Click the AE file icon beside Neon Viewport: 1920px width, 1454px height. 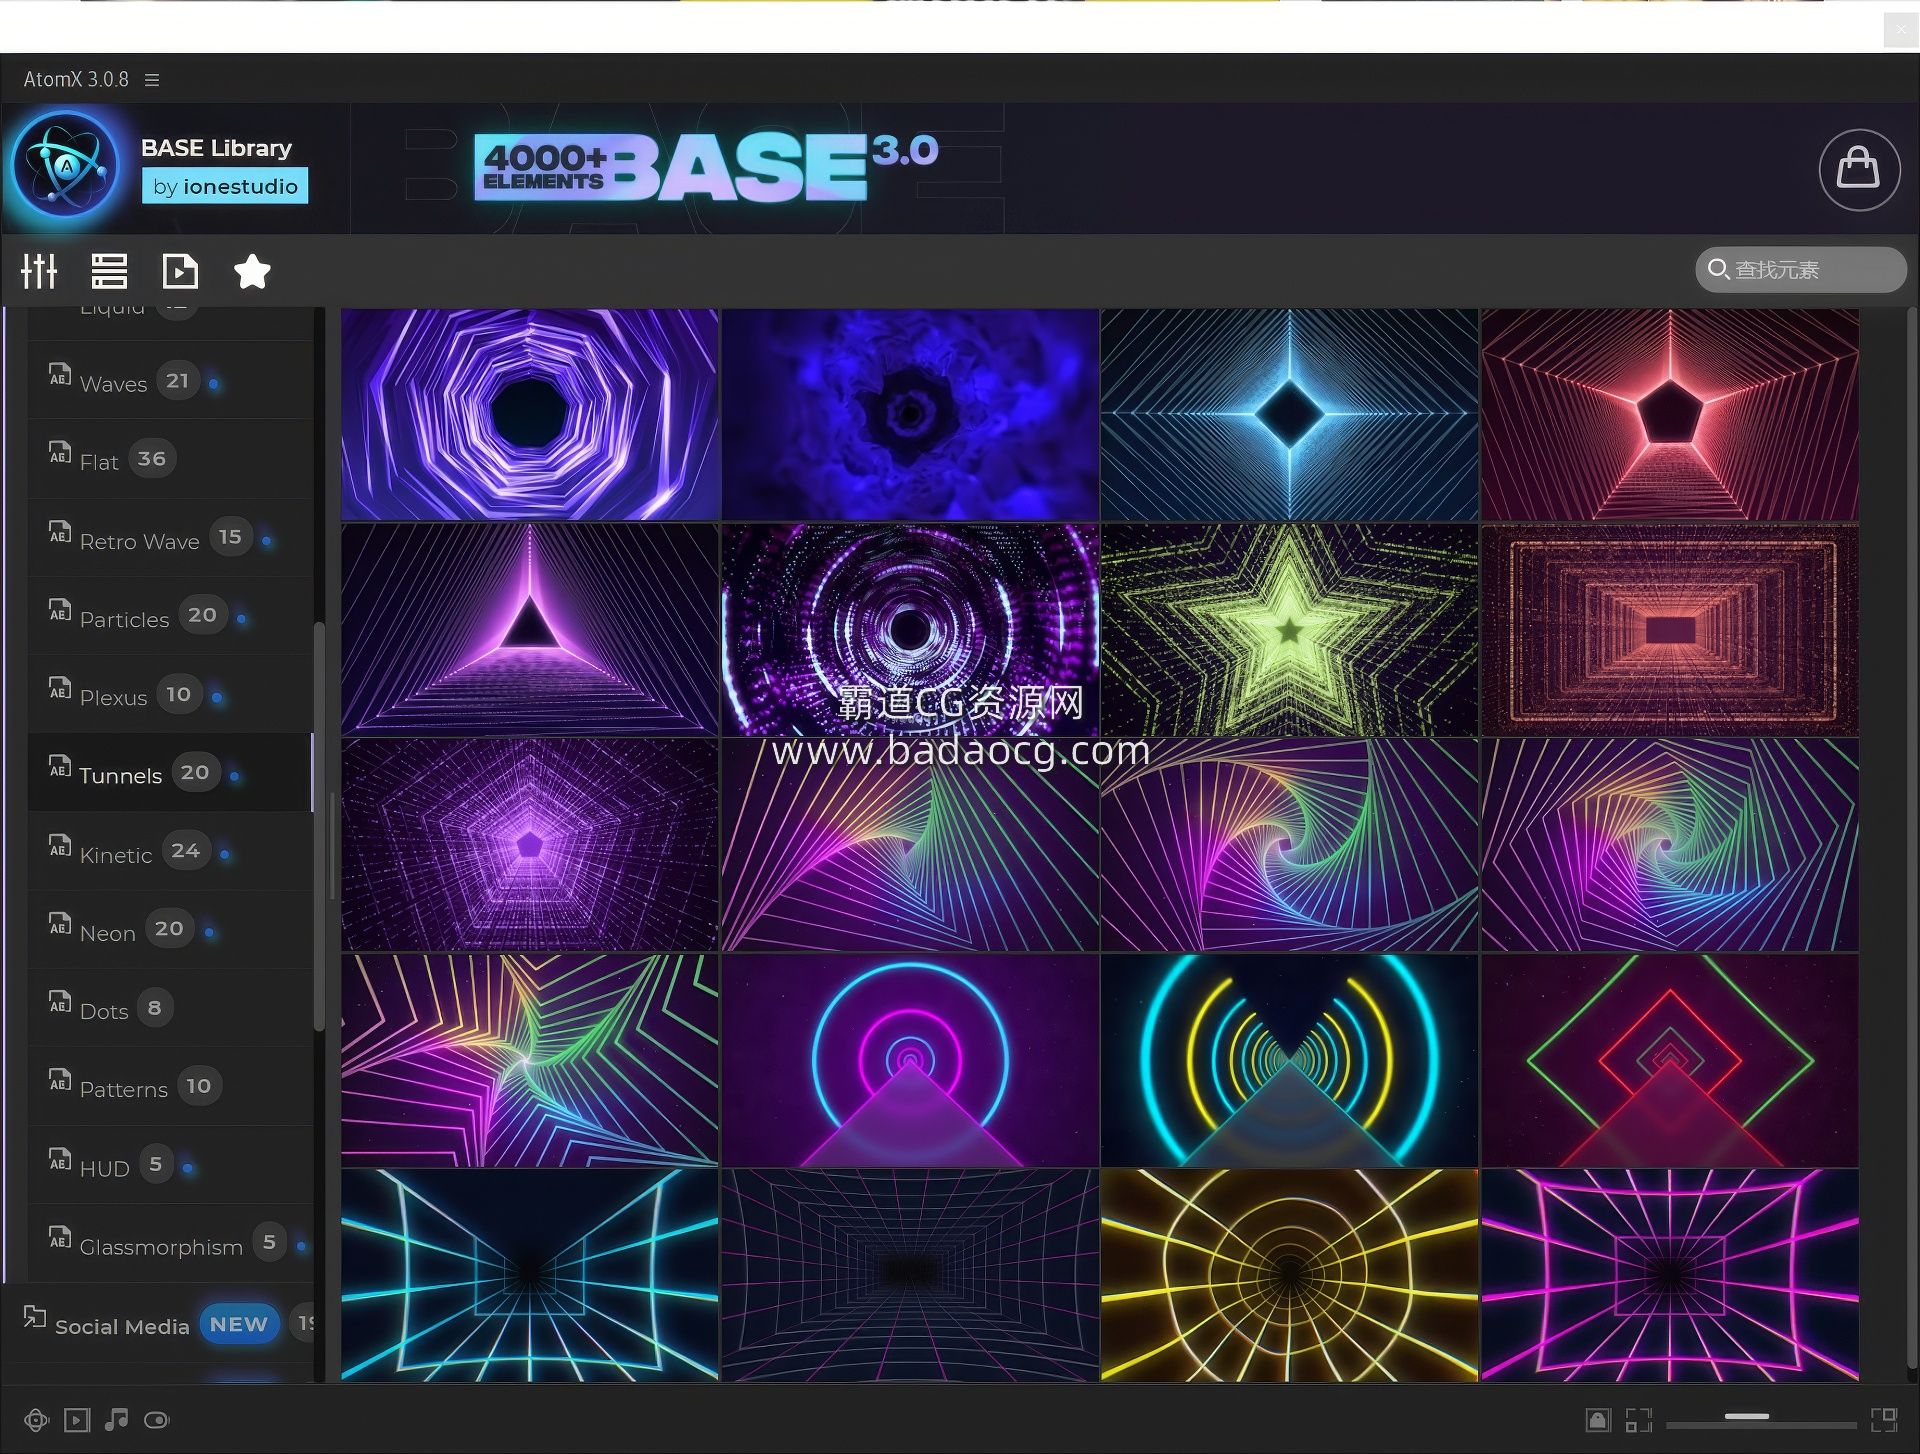60,923
